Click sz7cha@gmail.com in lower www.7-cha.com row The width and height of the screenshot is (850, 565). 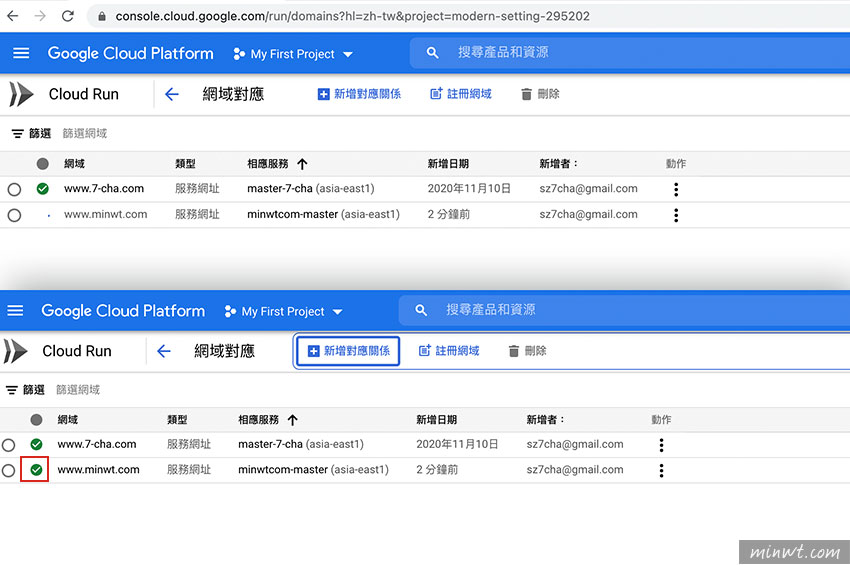tap(575, 444)
